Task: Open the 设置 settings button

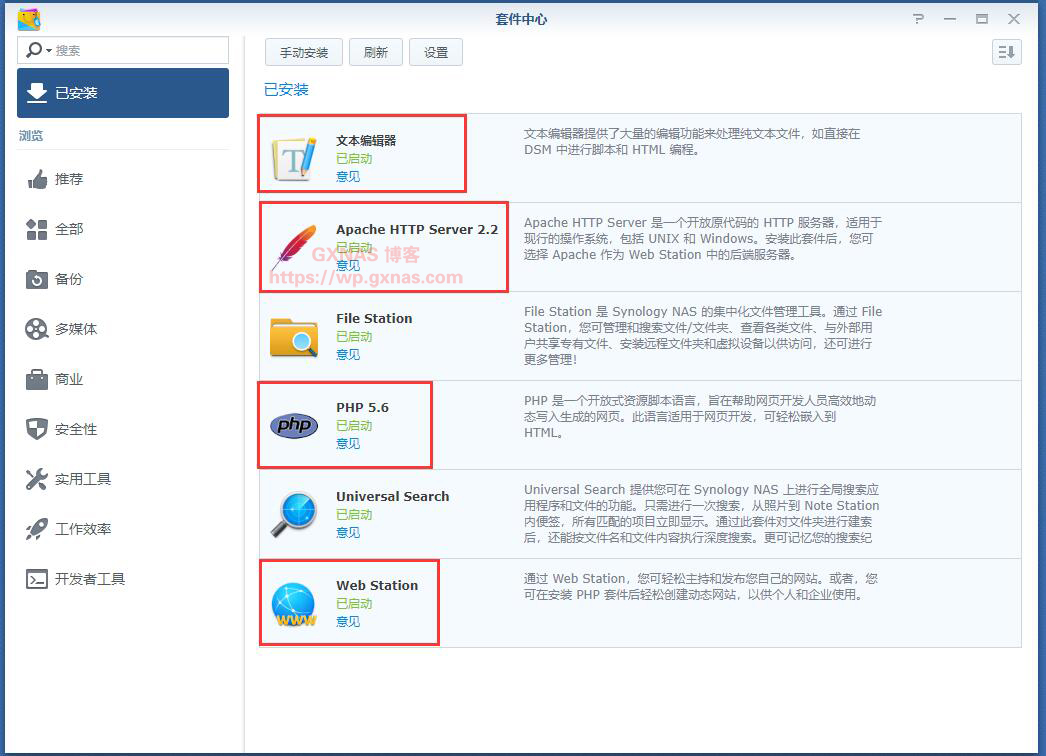Action: tap(436, 53)
